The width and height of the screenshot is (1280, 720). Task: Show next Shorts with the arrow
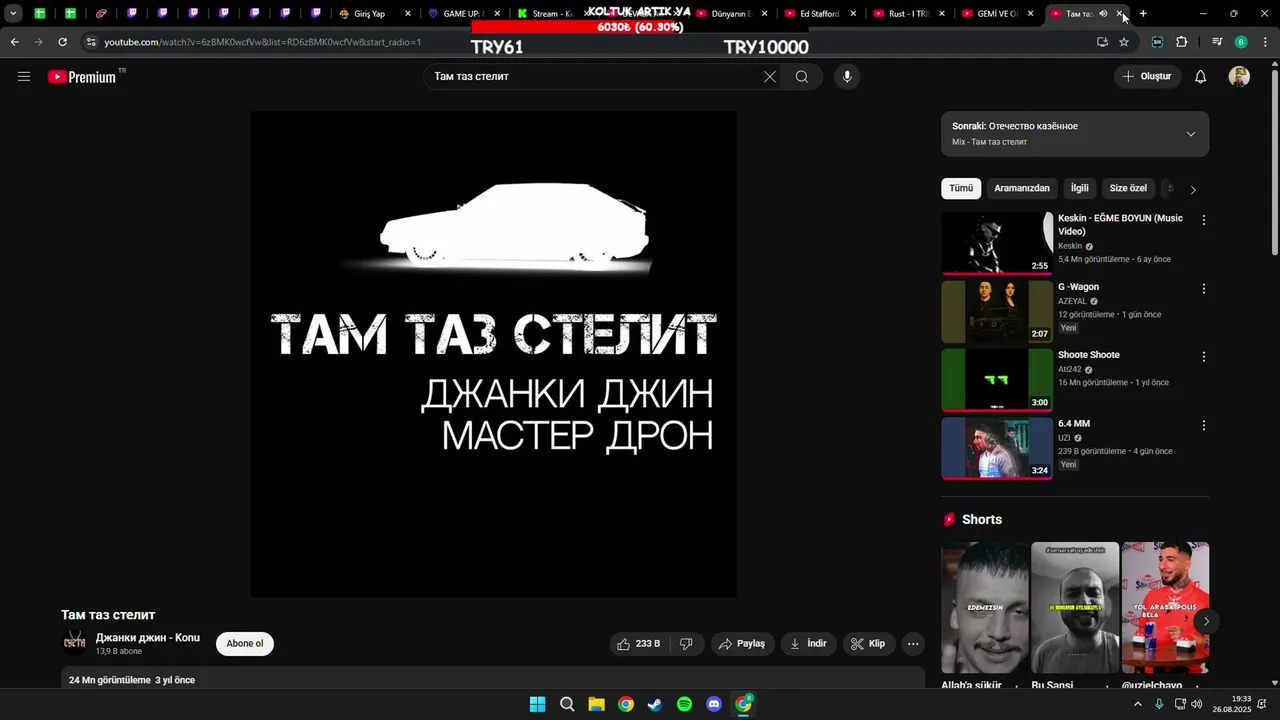pyautogui.click(x=1206, y=621)
